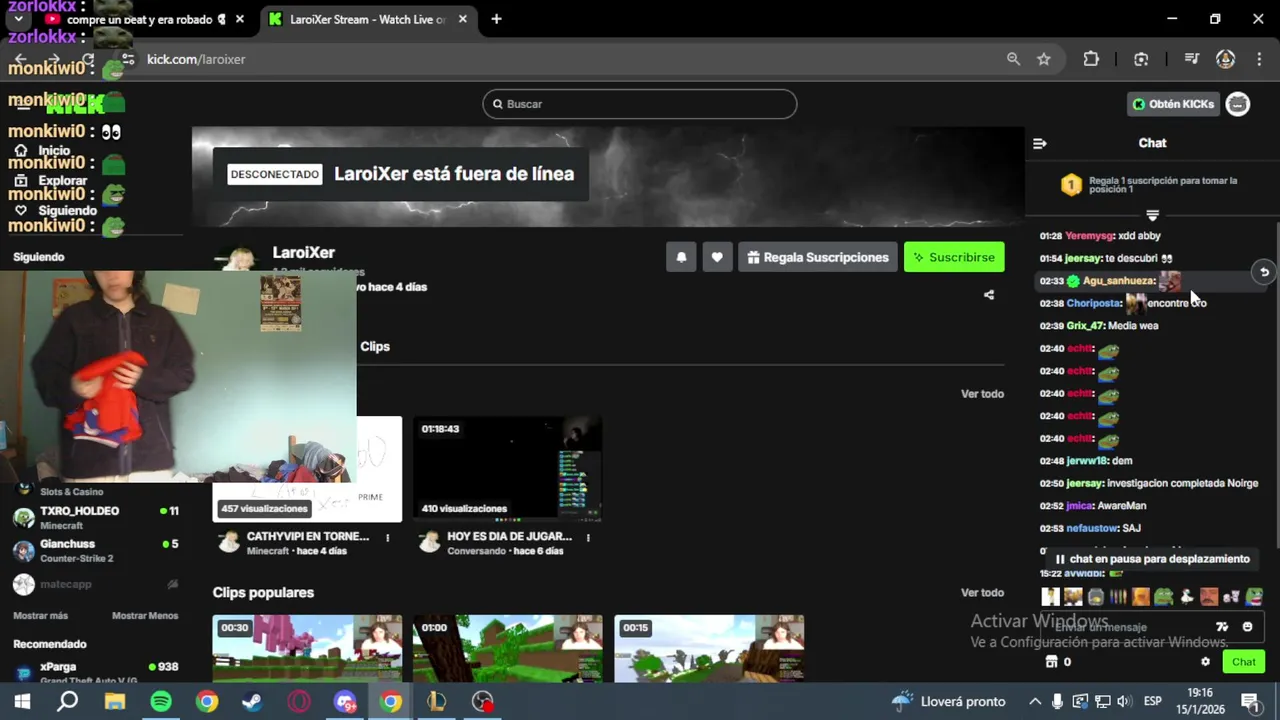Viewport: 1280px width, 720px height.
Task: Open user profile avatar in header
Action: click(1238, 104)
